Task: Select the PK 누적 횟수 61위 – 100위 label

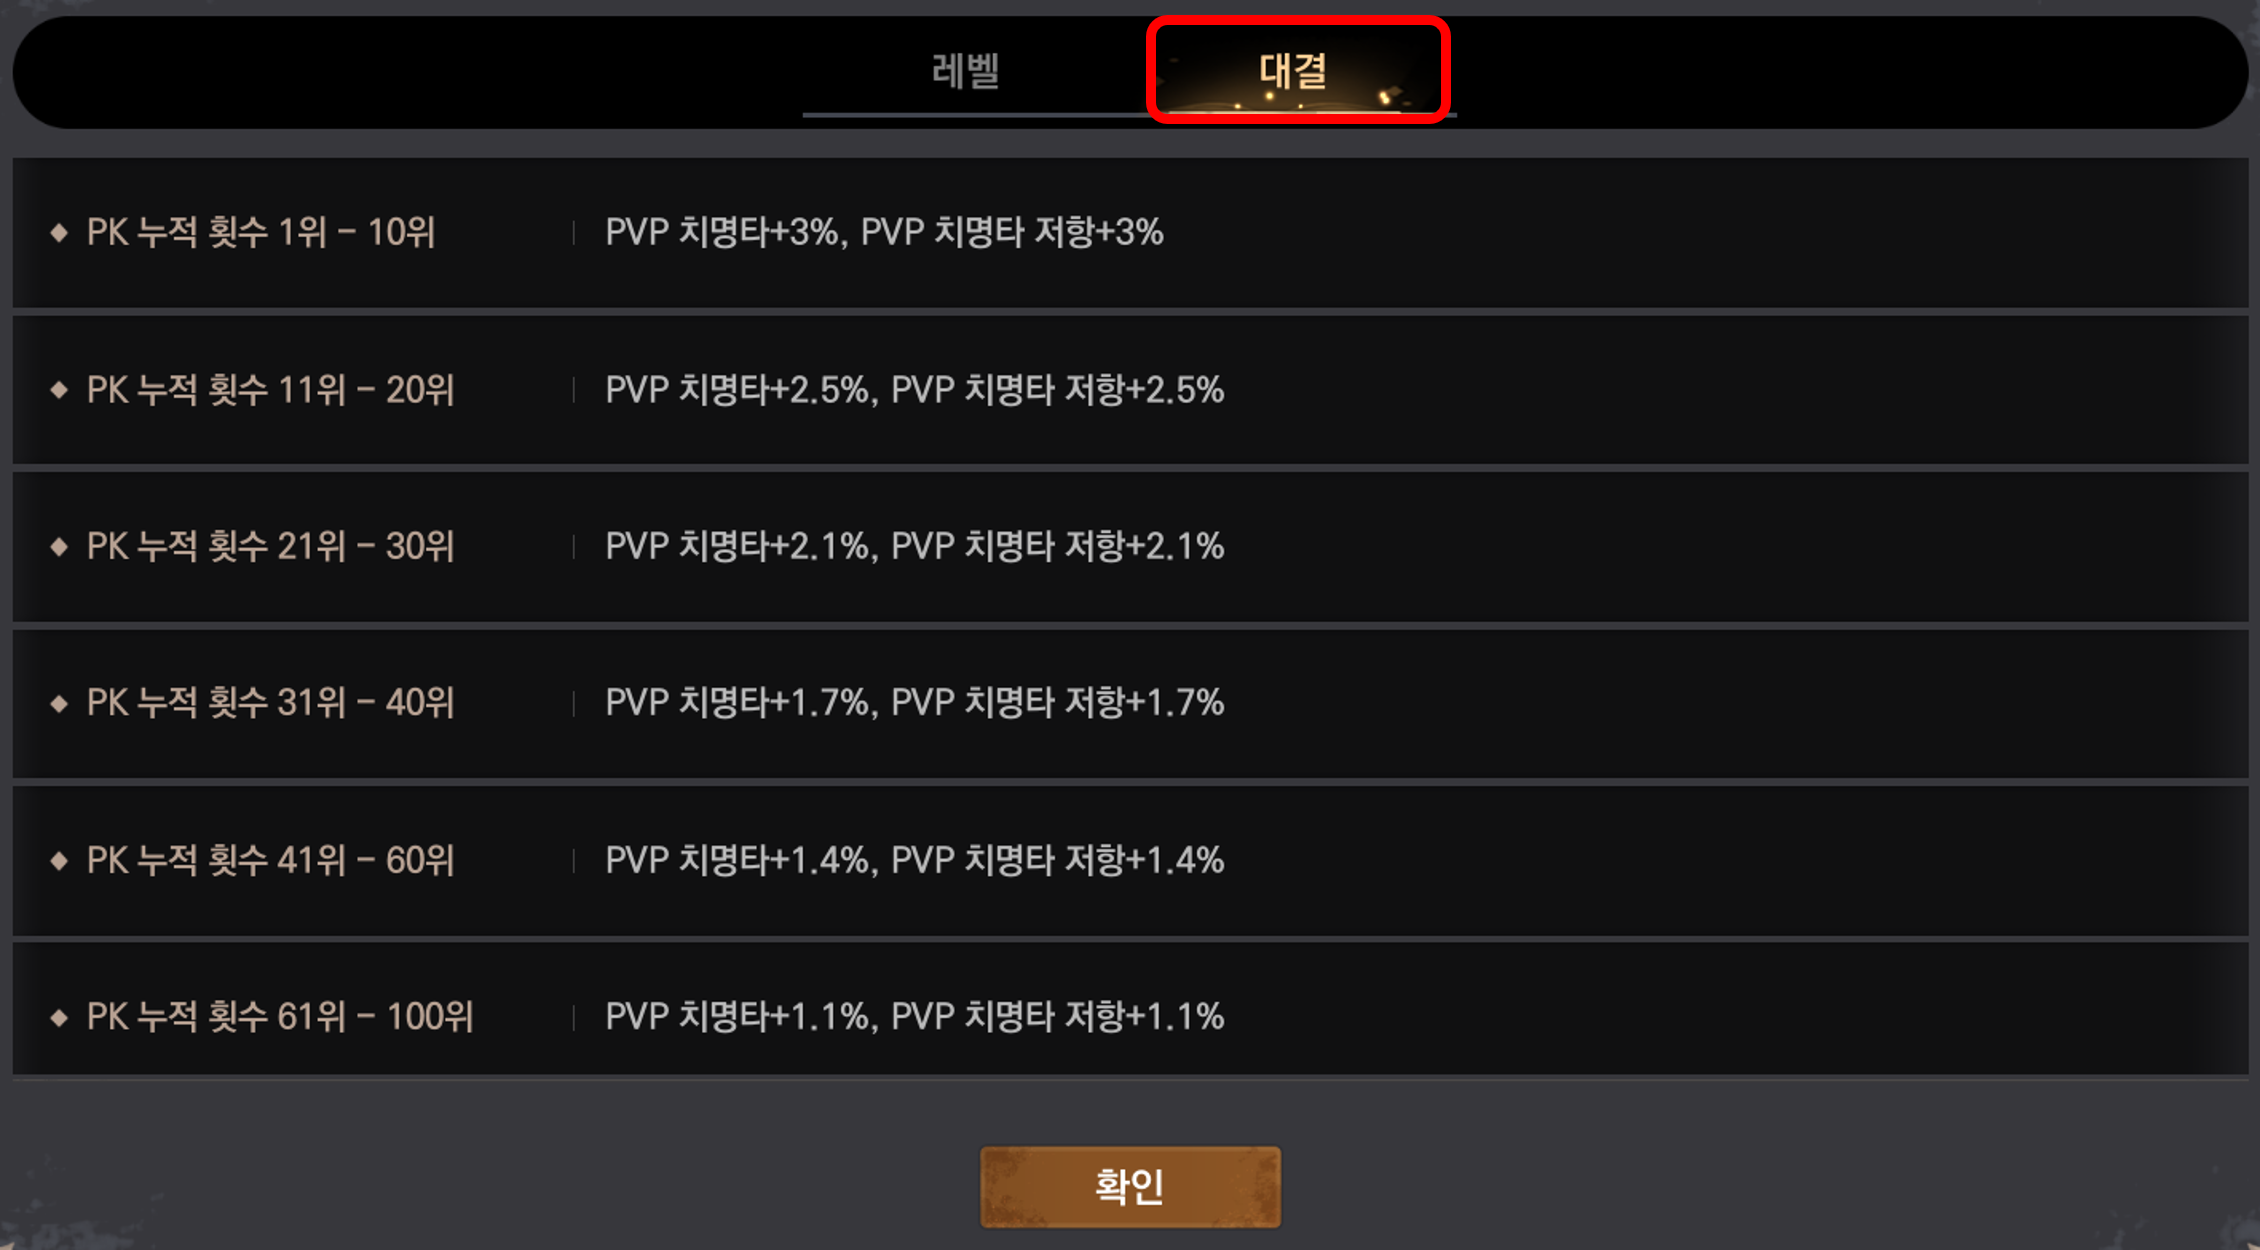Action: pos(280,1017)
